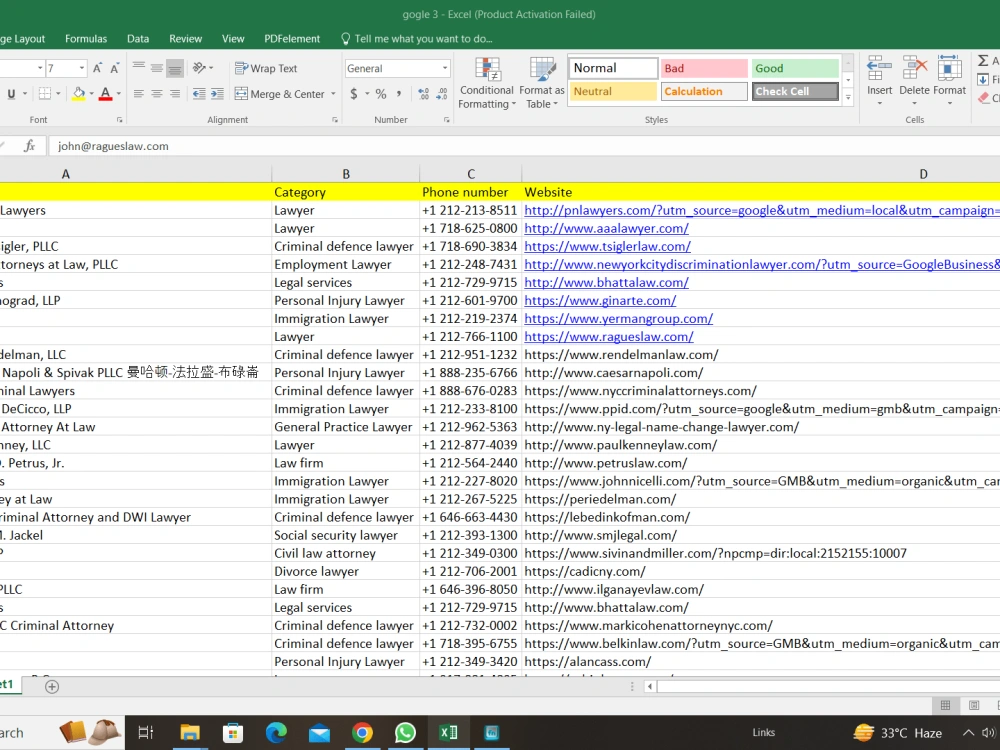Viewport: 1000px width, 750px height.
Task: Expand font size dropdown showing 7
Action: 82,68
